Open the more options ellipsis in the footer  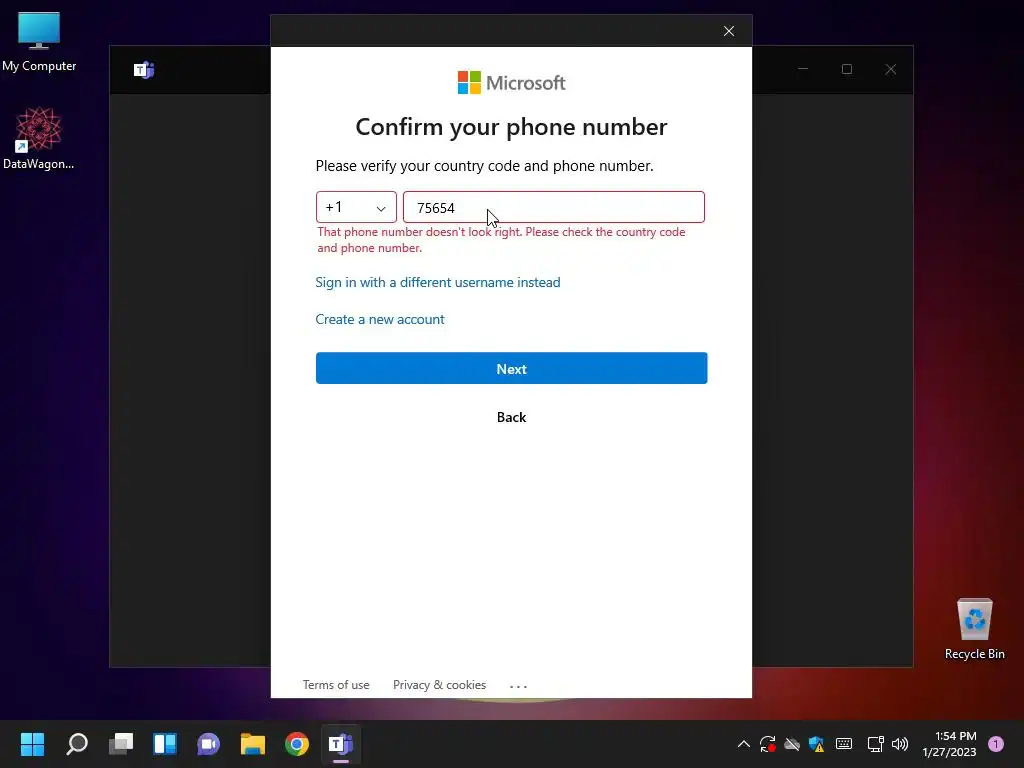pyautogui.click(x=519, y=686)
